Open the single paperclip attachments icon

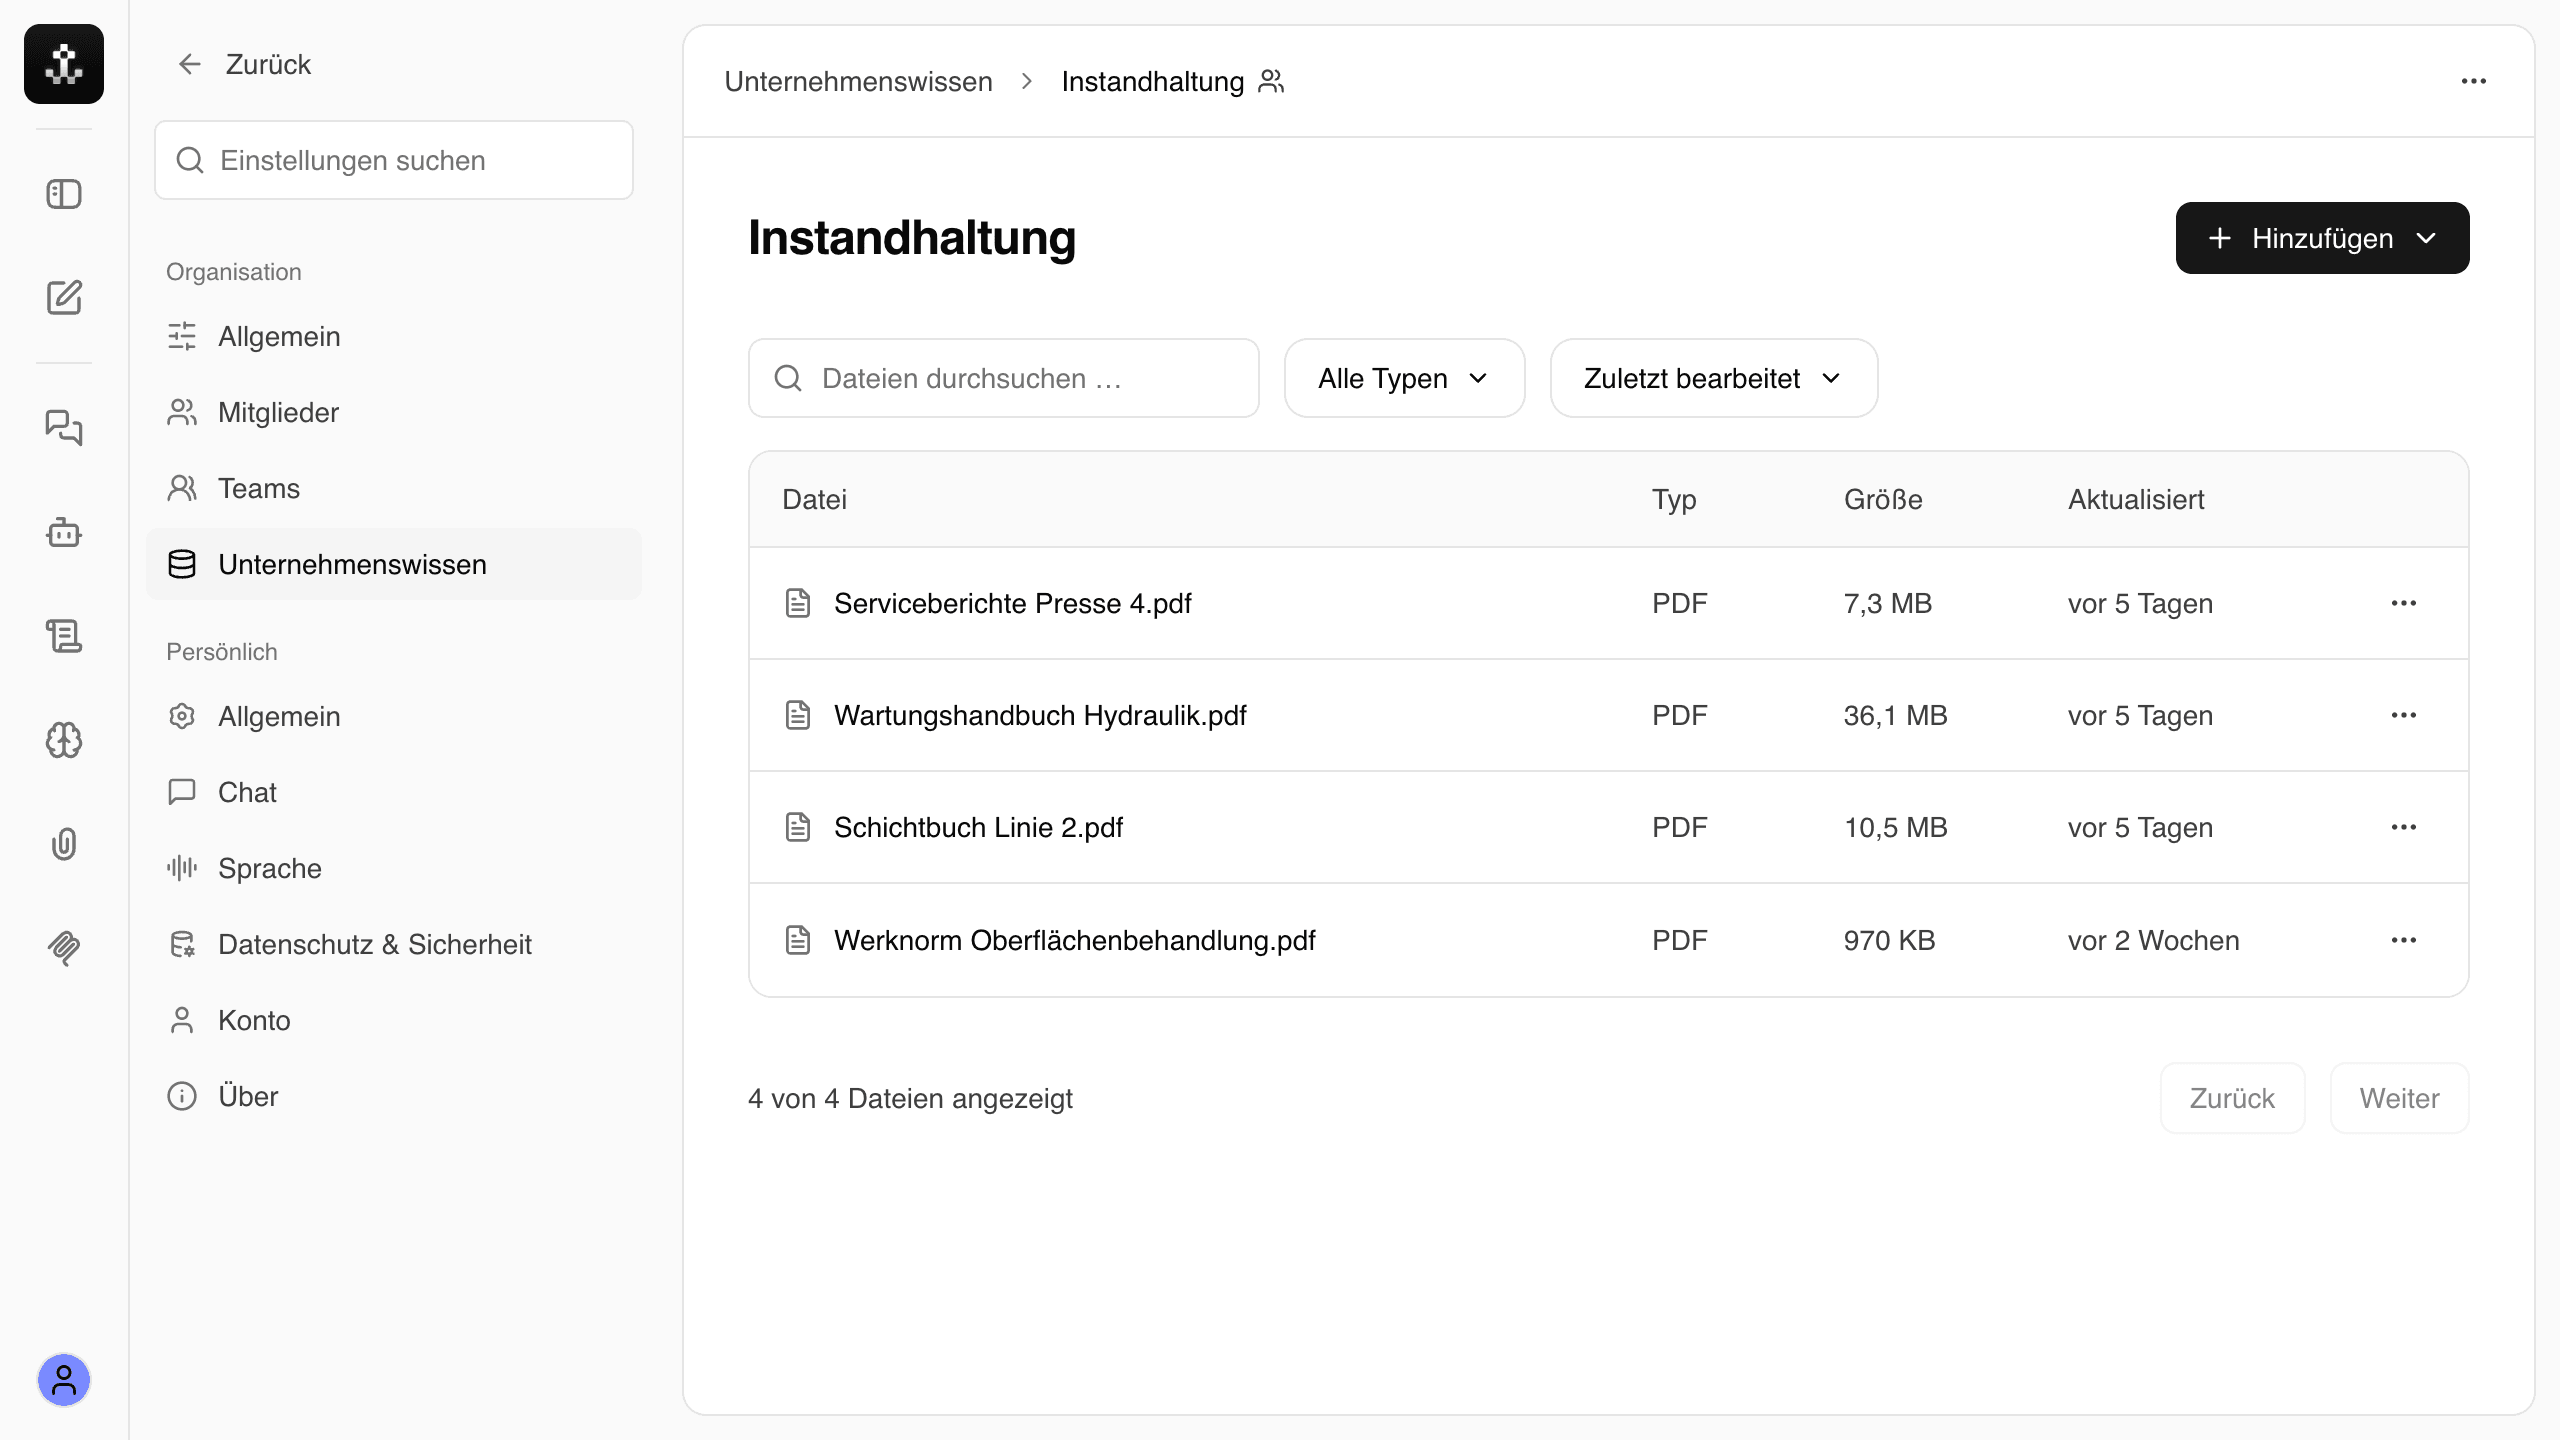(64, 844)
